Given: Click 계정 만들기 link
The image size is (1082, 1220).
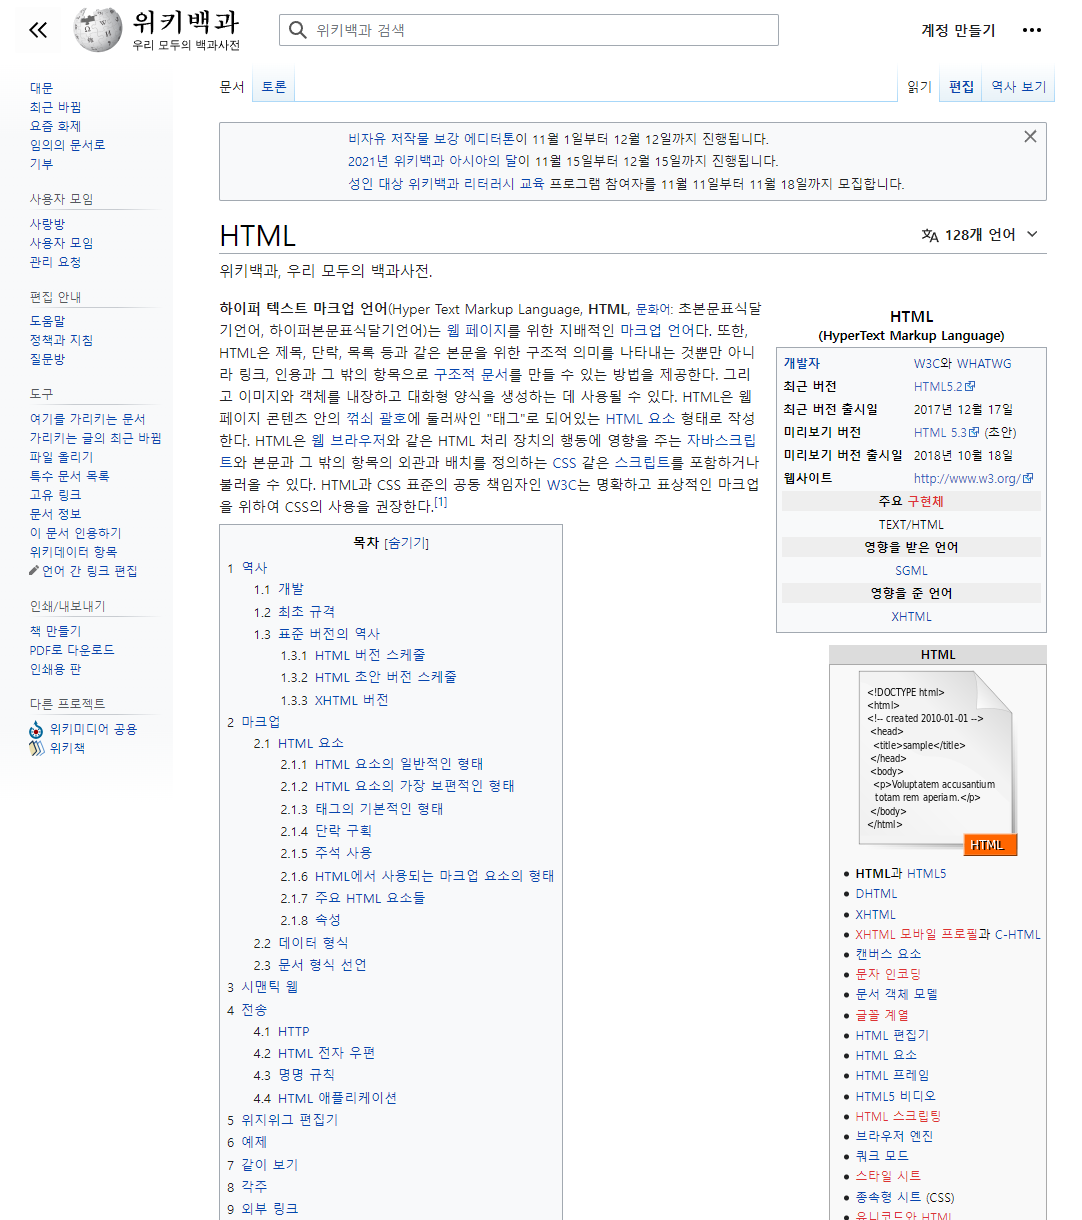Looking at the screenshot, I should coord(958,30).
